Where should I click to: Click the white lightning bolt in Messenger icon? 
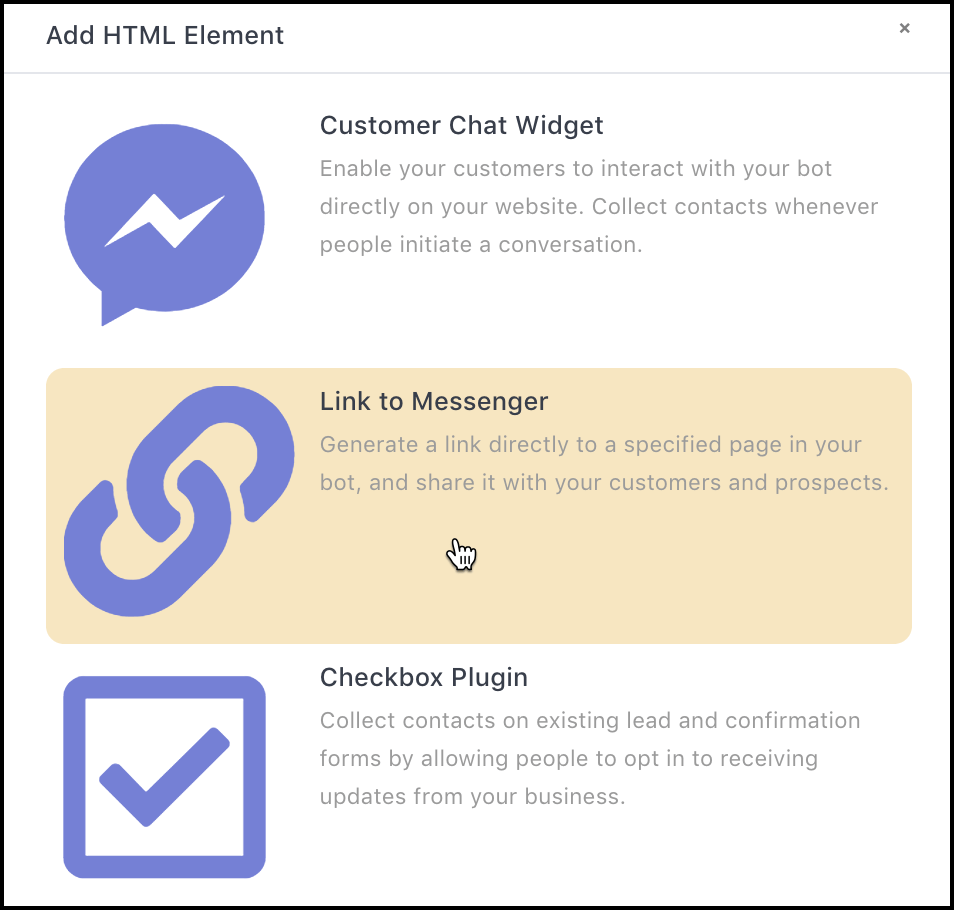tap(164, 221)
